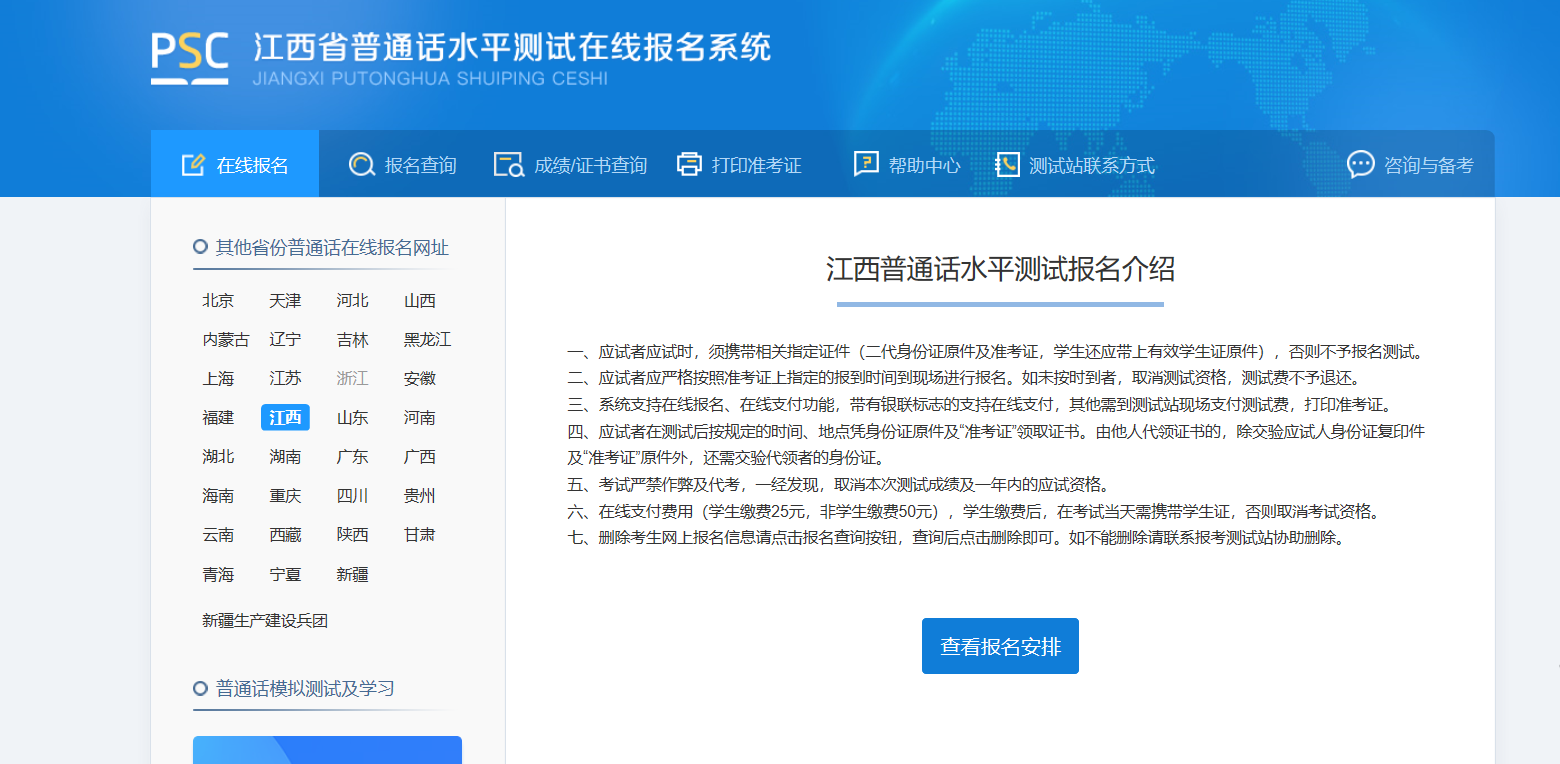Click the 成绩/证书查询 search document icon
The width and height of the screenshot is (1560, 764).
pos(509,165)
